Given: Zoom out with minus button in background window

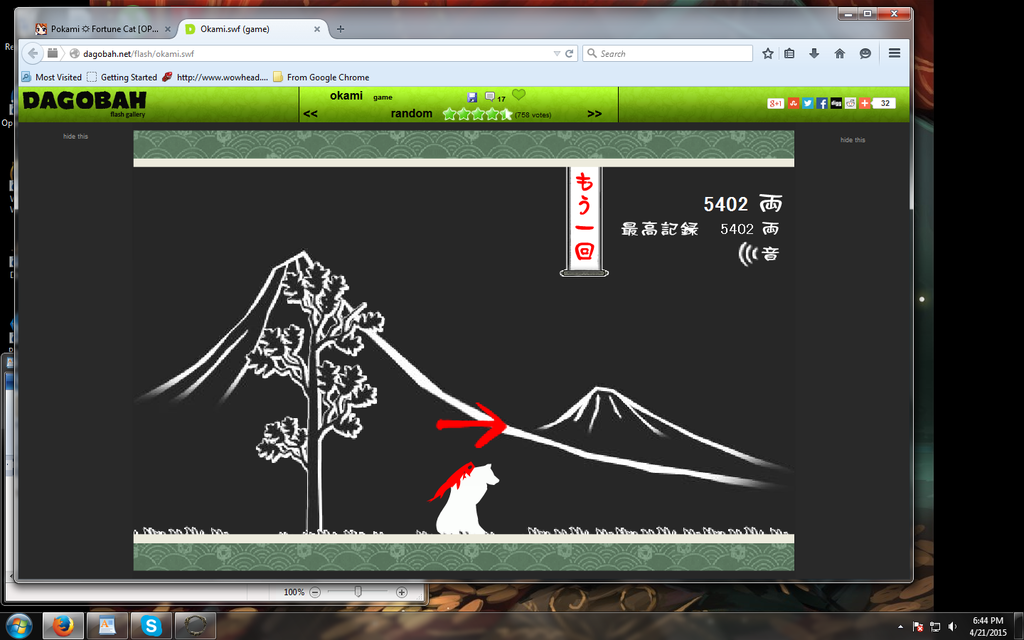Looking at the screenshot, I should [315, 592].
